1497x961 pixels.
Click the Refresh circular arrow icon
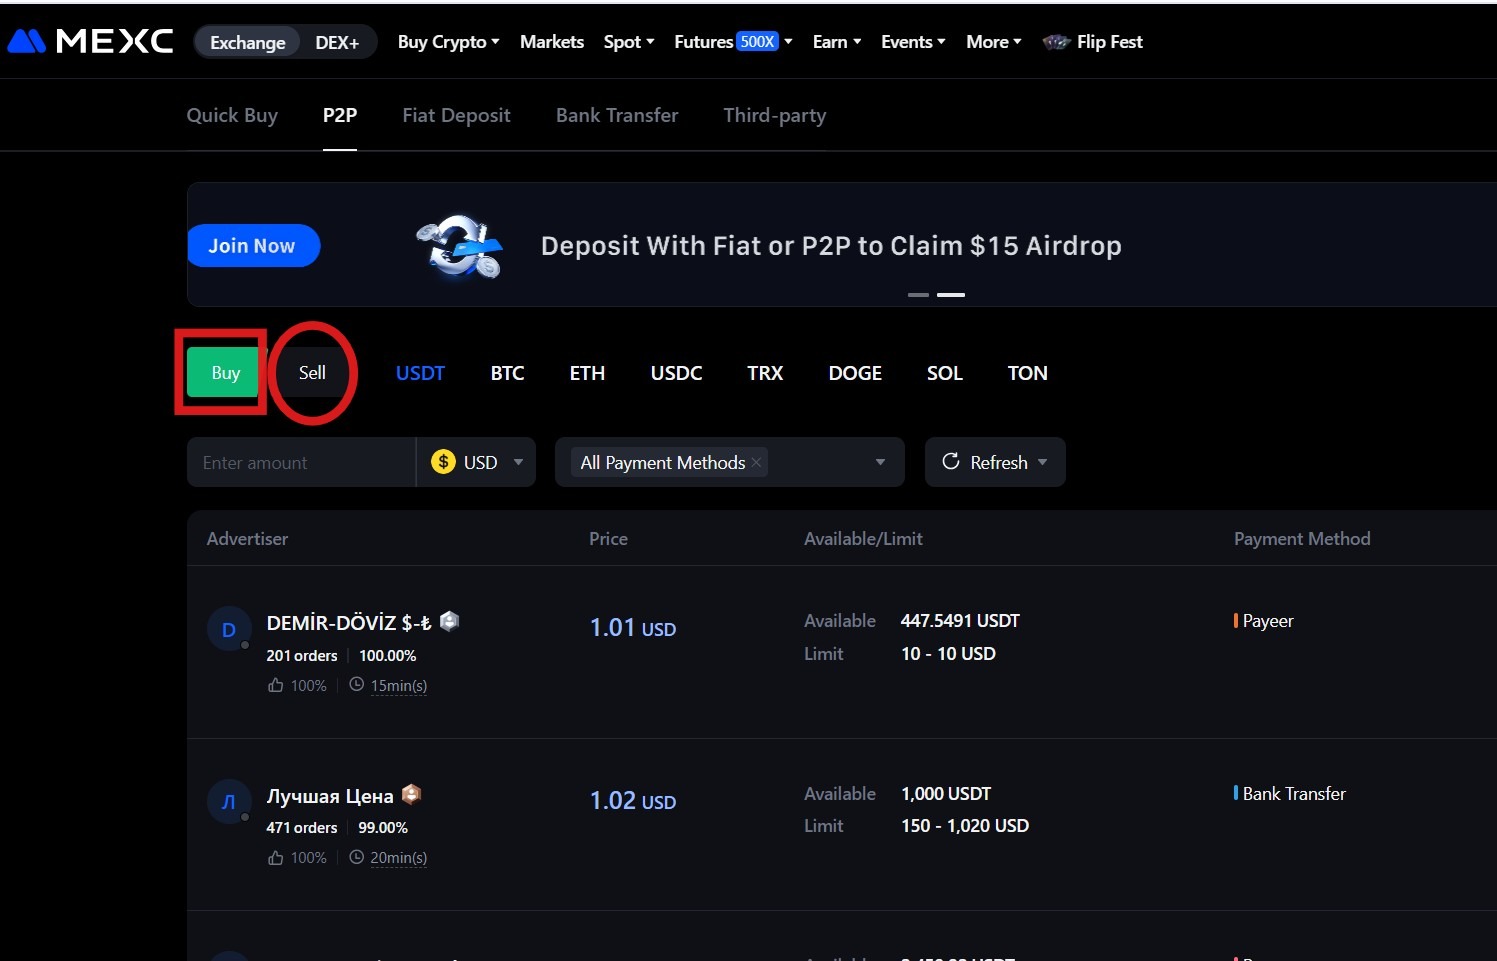[x=951, y=461]
